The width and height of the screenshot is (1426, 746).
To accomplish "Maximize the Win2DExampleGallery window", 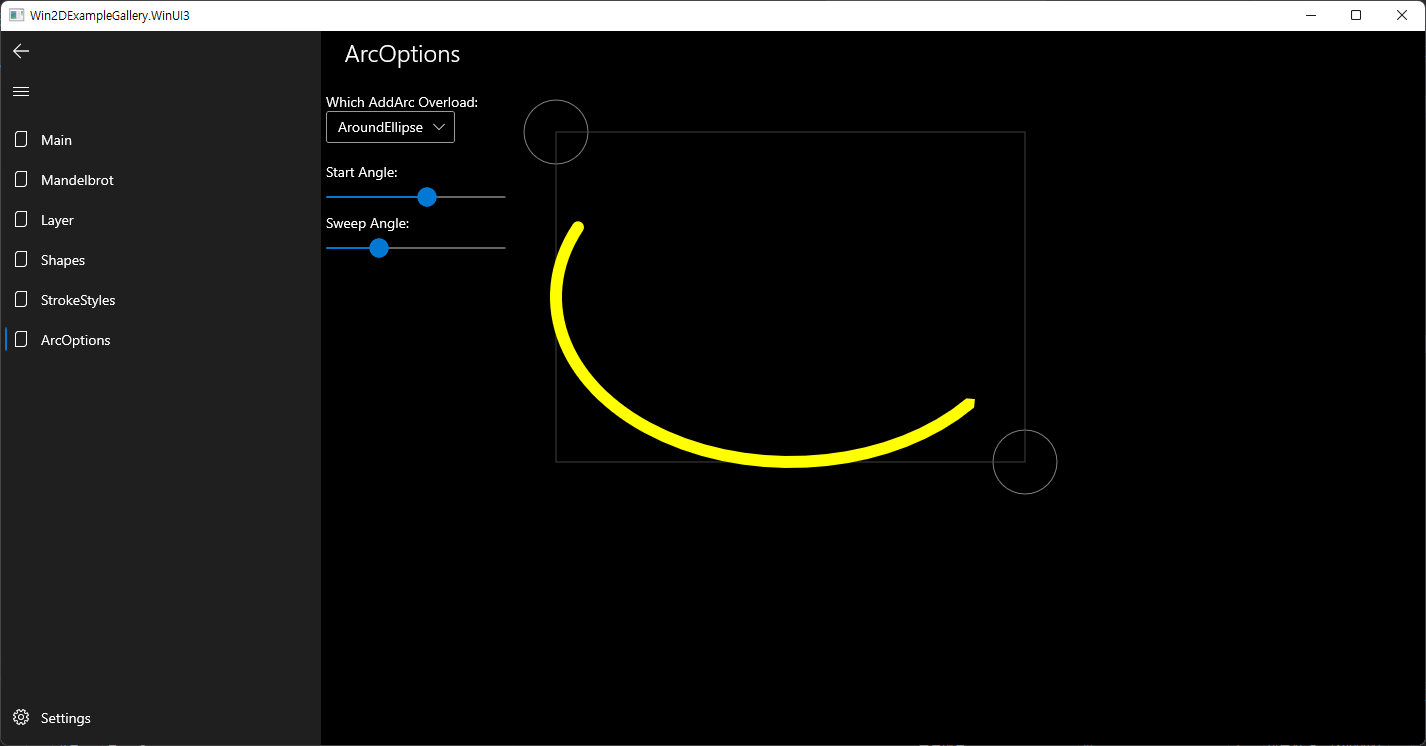I will pos(1356,15).
